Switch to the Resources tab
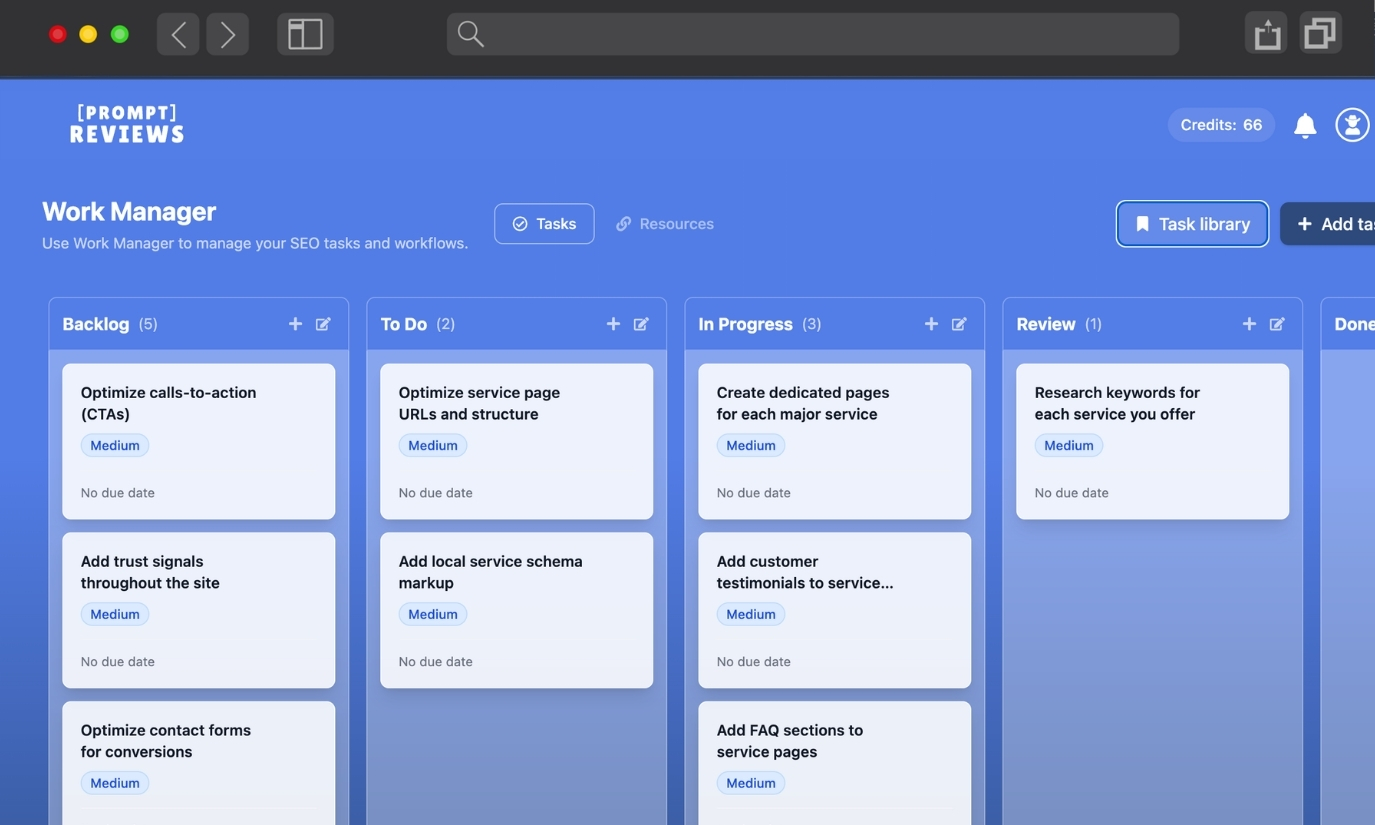Screen dimensions: 1375x825 [x=665, y=224]
